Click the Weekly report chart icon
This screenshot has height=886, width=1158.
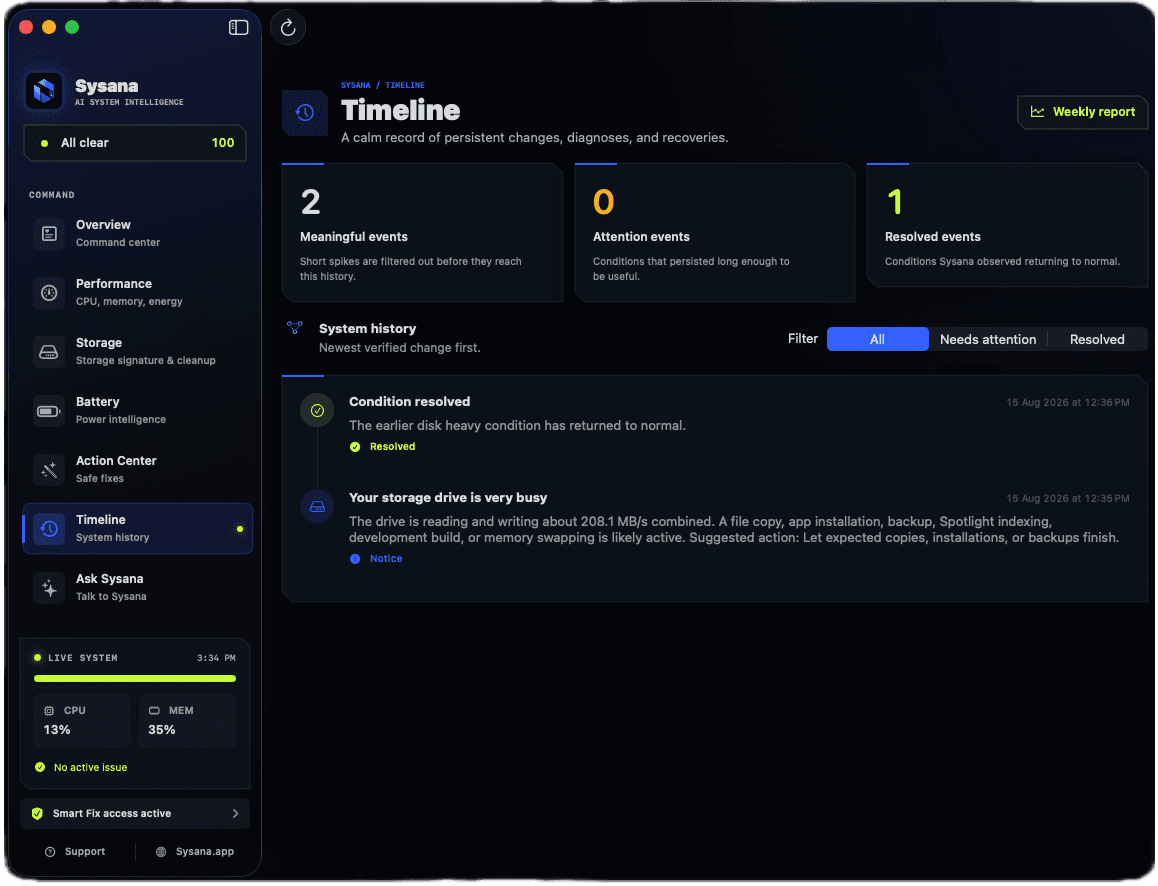1038,112
